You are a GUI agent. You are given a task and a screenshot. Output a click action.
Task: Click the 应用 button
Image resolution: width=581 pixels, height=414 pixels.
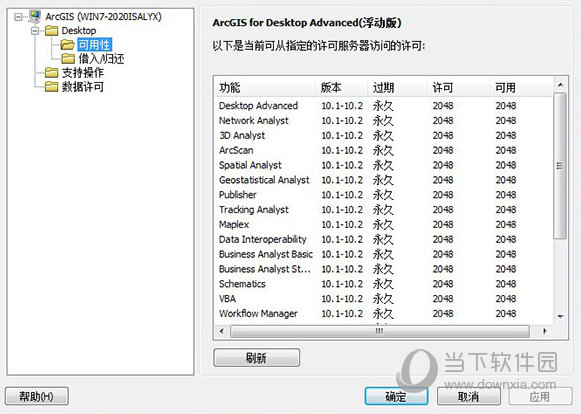point(540,397)
